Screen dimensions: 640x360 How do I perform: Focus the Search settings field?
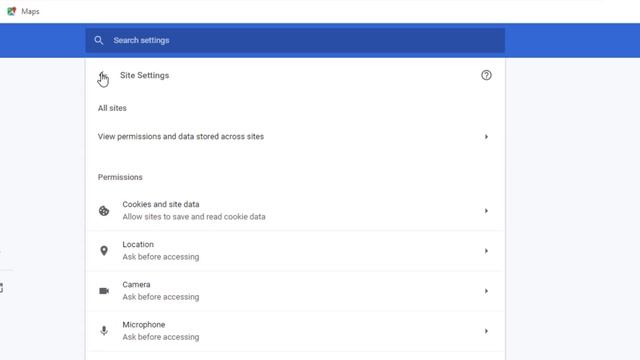(x=295, y=40)
